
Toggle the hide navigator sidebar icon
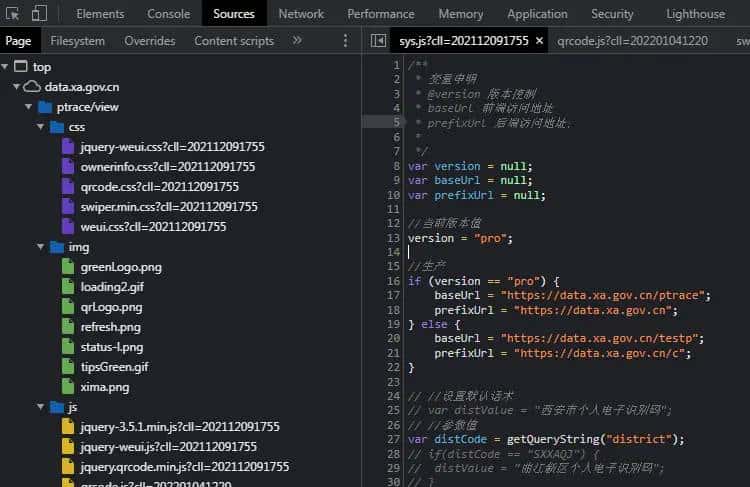tap(377, 41)
